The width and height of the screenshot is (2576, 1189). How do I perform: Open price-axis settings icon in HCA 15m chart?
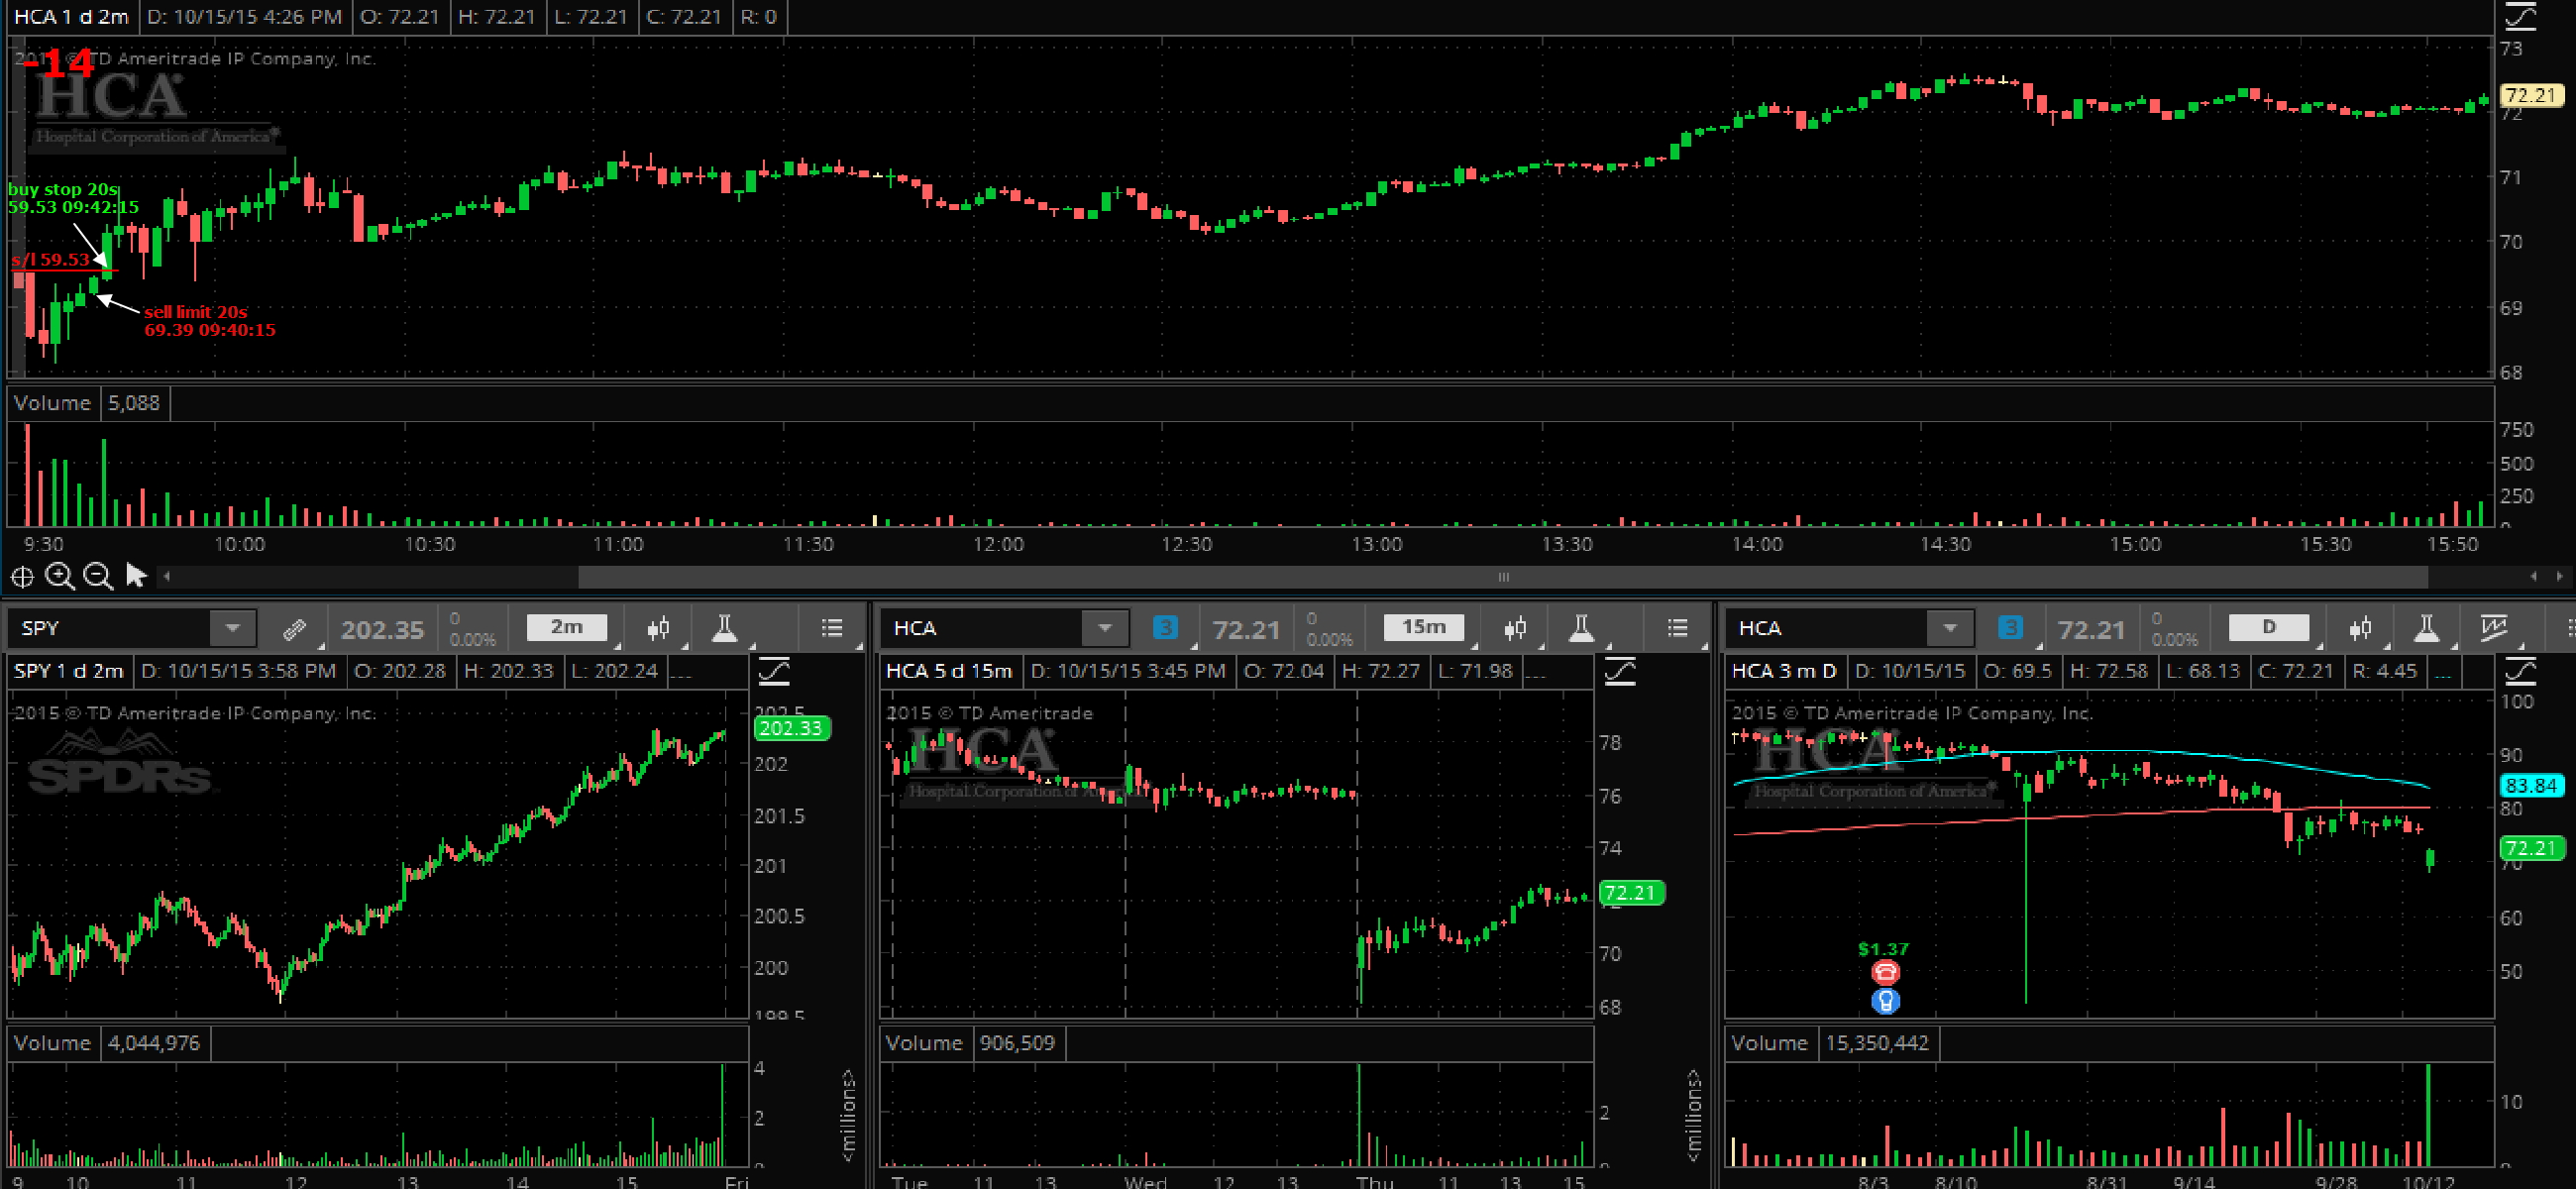coord(1619,671)
